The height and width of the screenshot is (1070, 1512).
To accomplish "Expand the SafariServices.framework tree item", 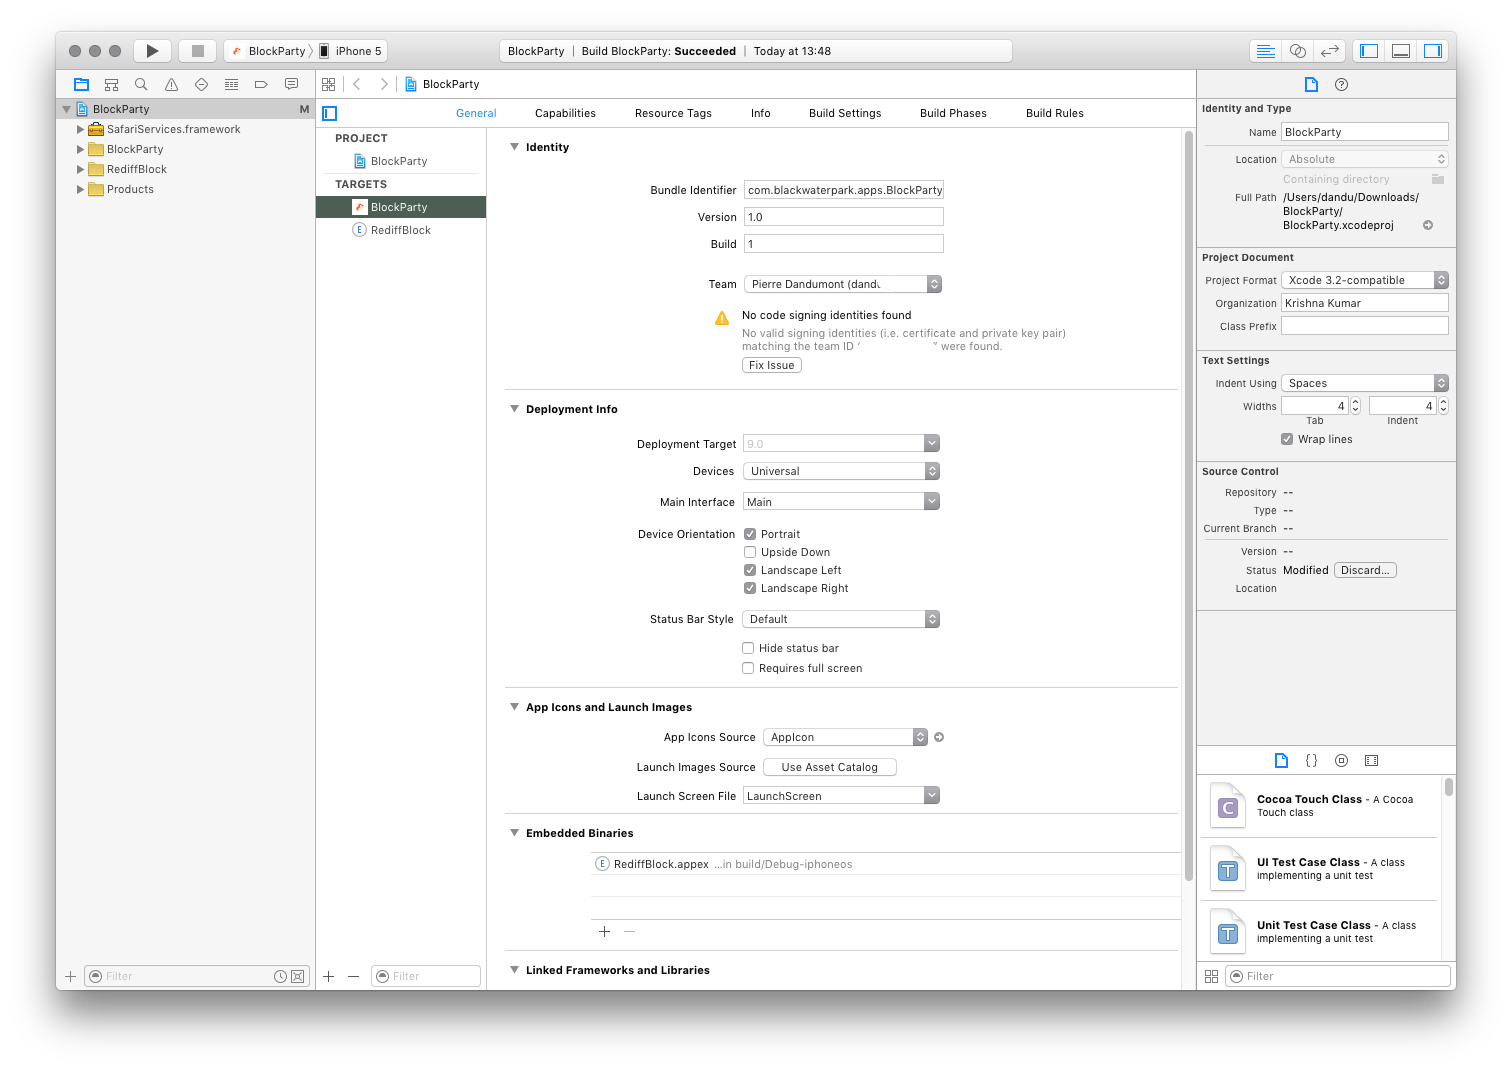I will tap(81, 129).
